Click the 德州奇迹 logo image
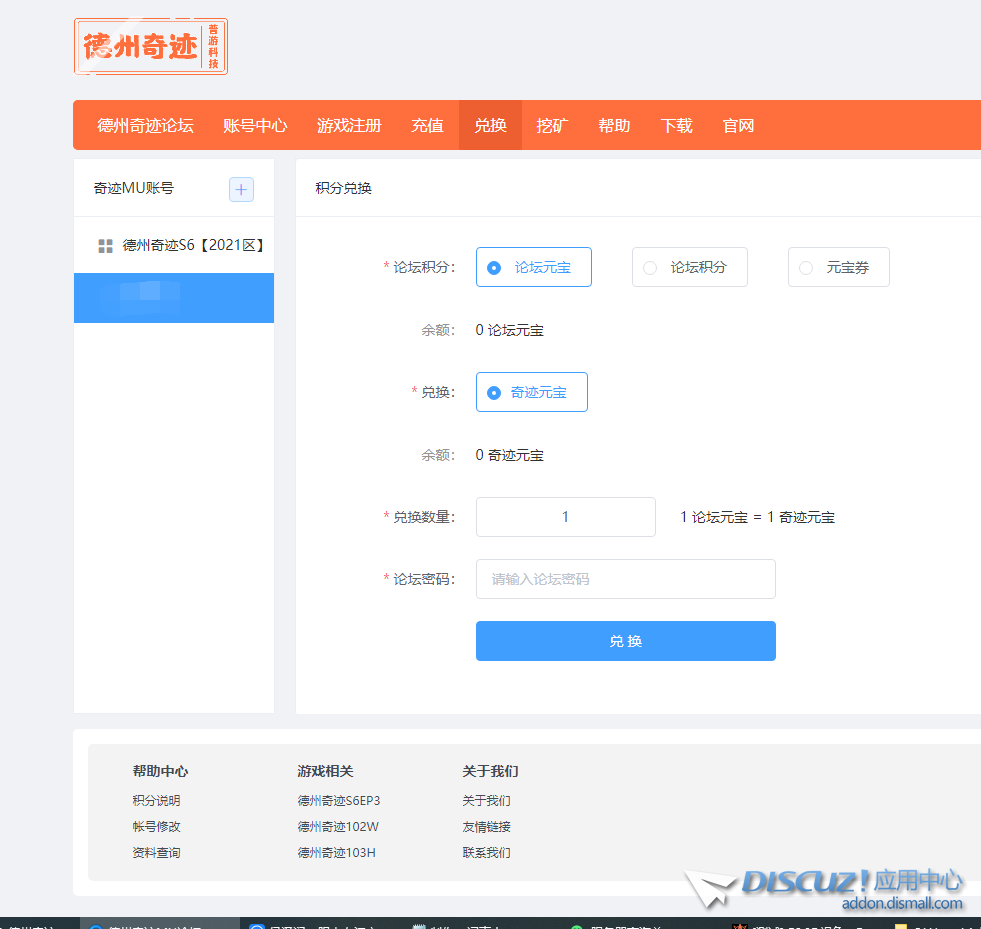The height and width of the screenshot is (929, 981). (151, 47)
